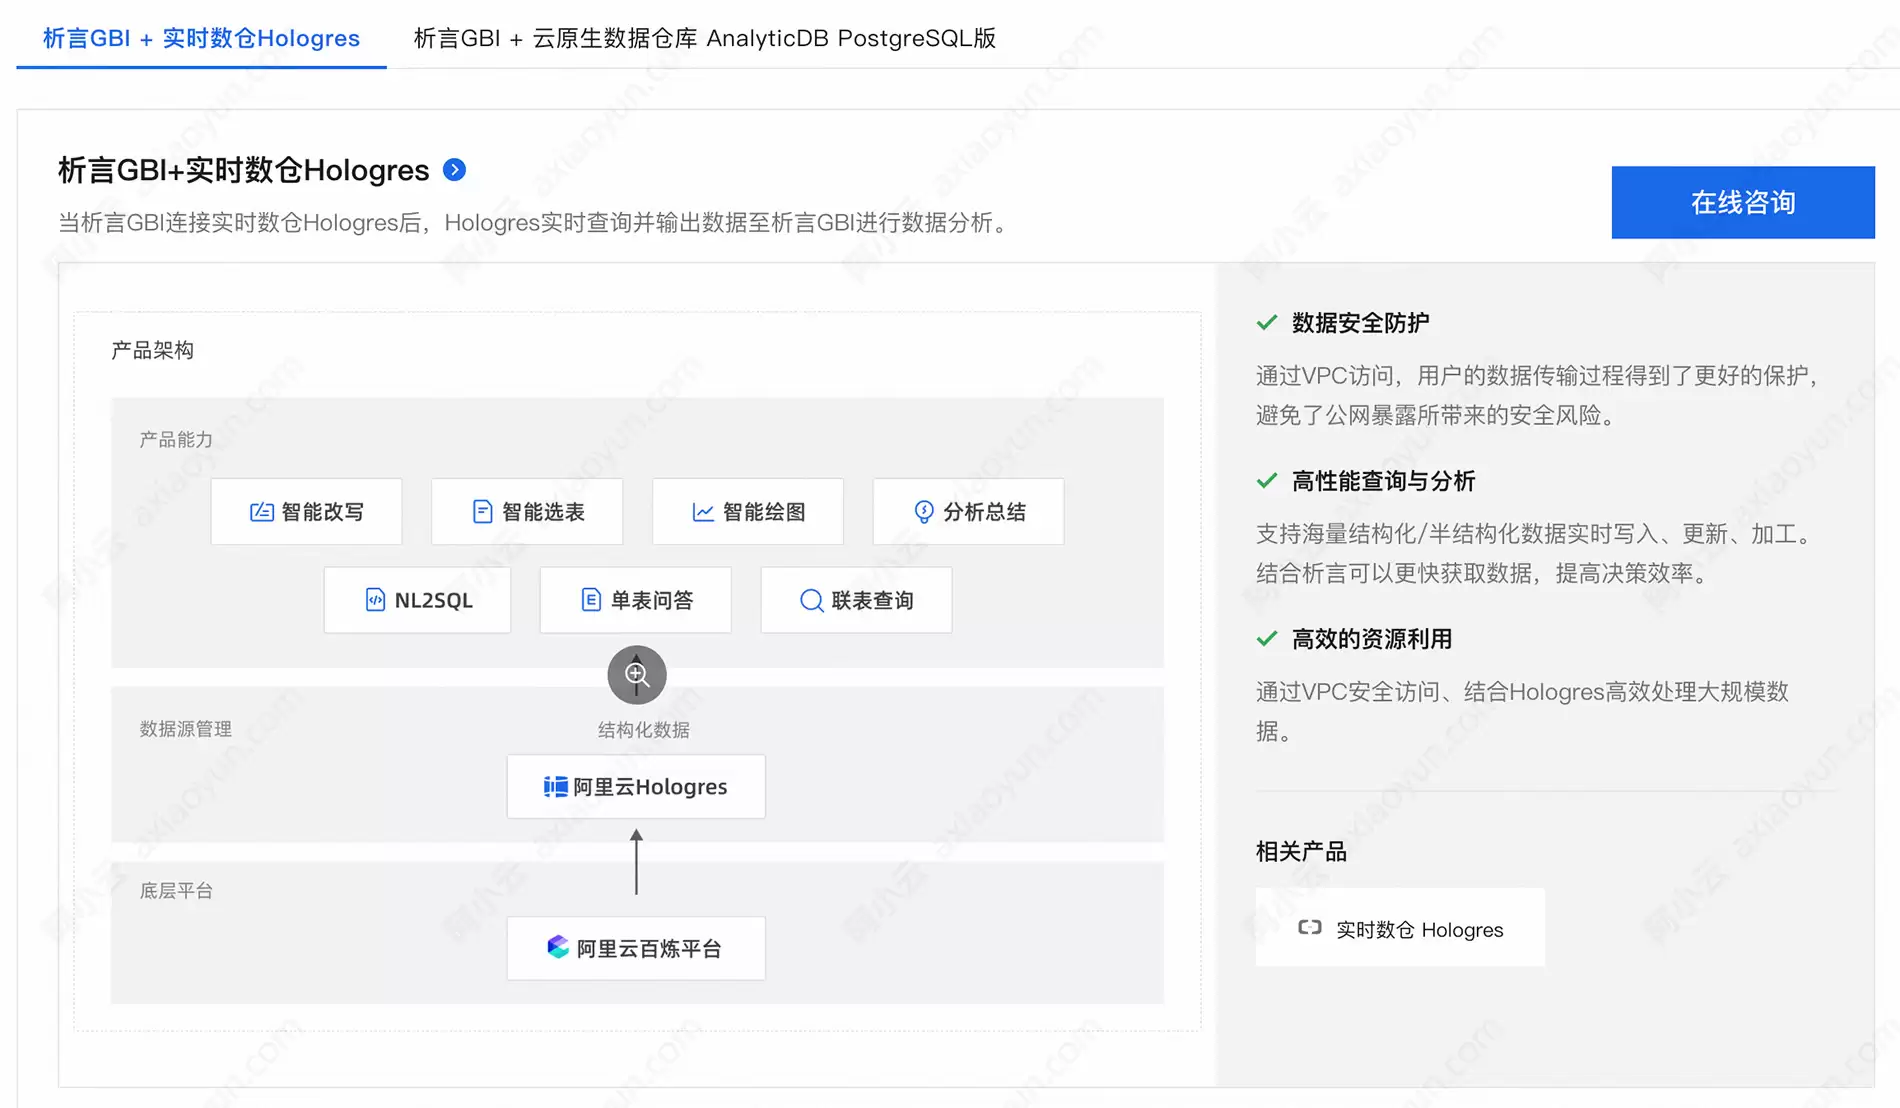Click the 数据源管理 section label

click(186, 729)
